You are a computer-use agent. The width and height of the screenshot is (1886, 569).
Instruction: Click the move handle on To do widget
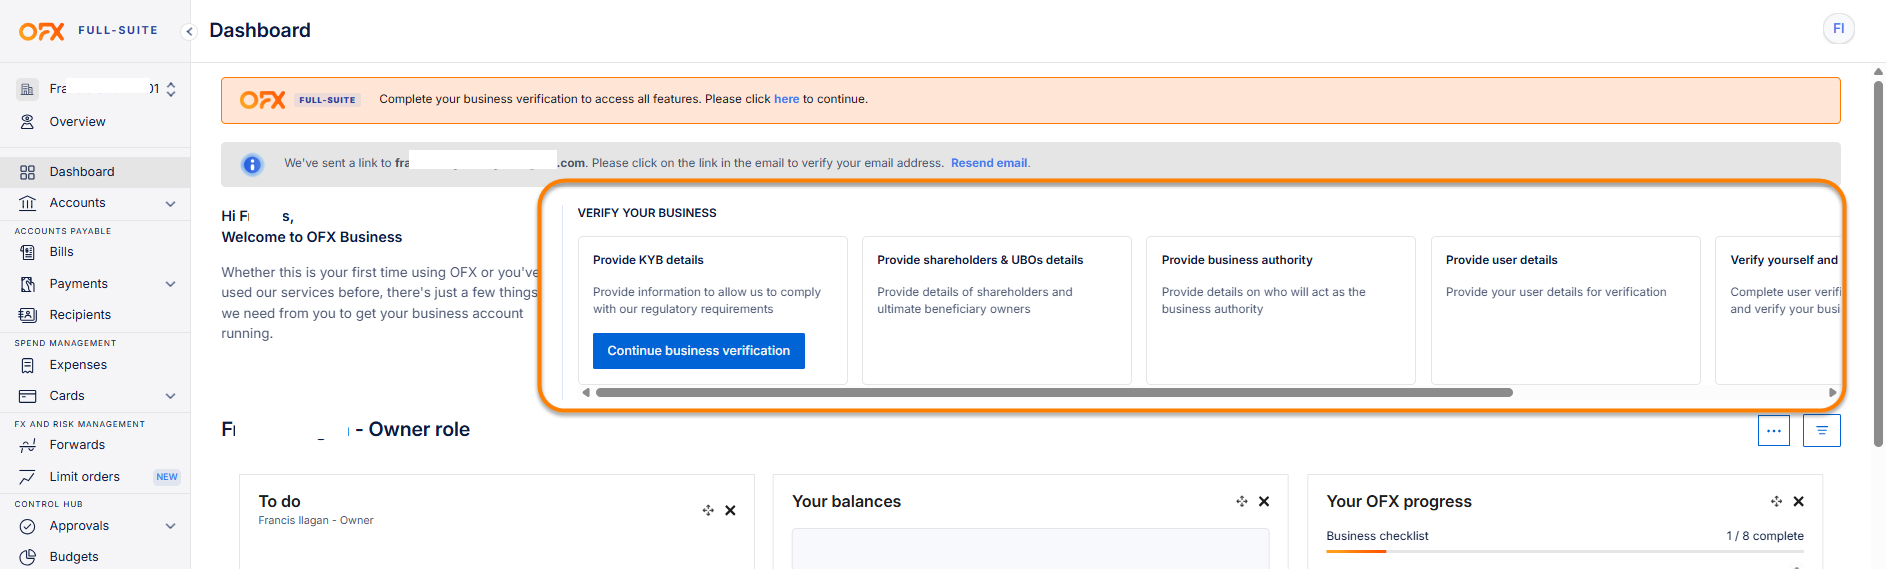pyautogui.click(x=708, y=511)
